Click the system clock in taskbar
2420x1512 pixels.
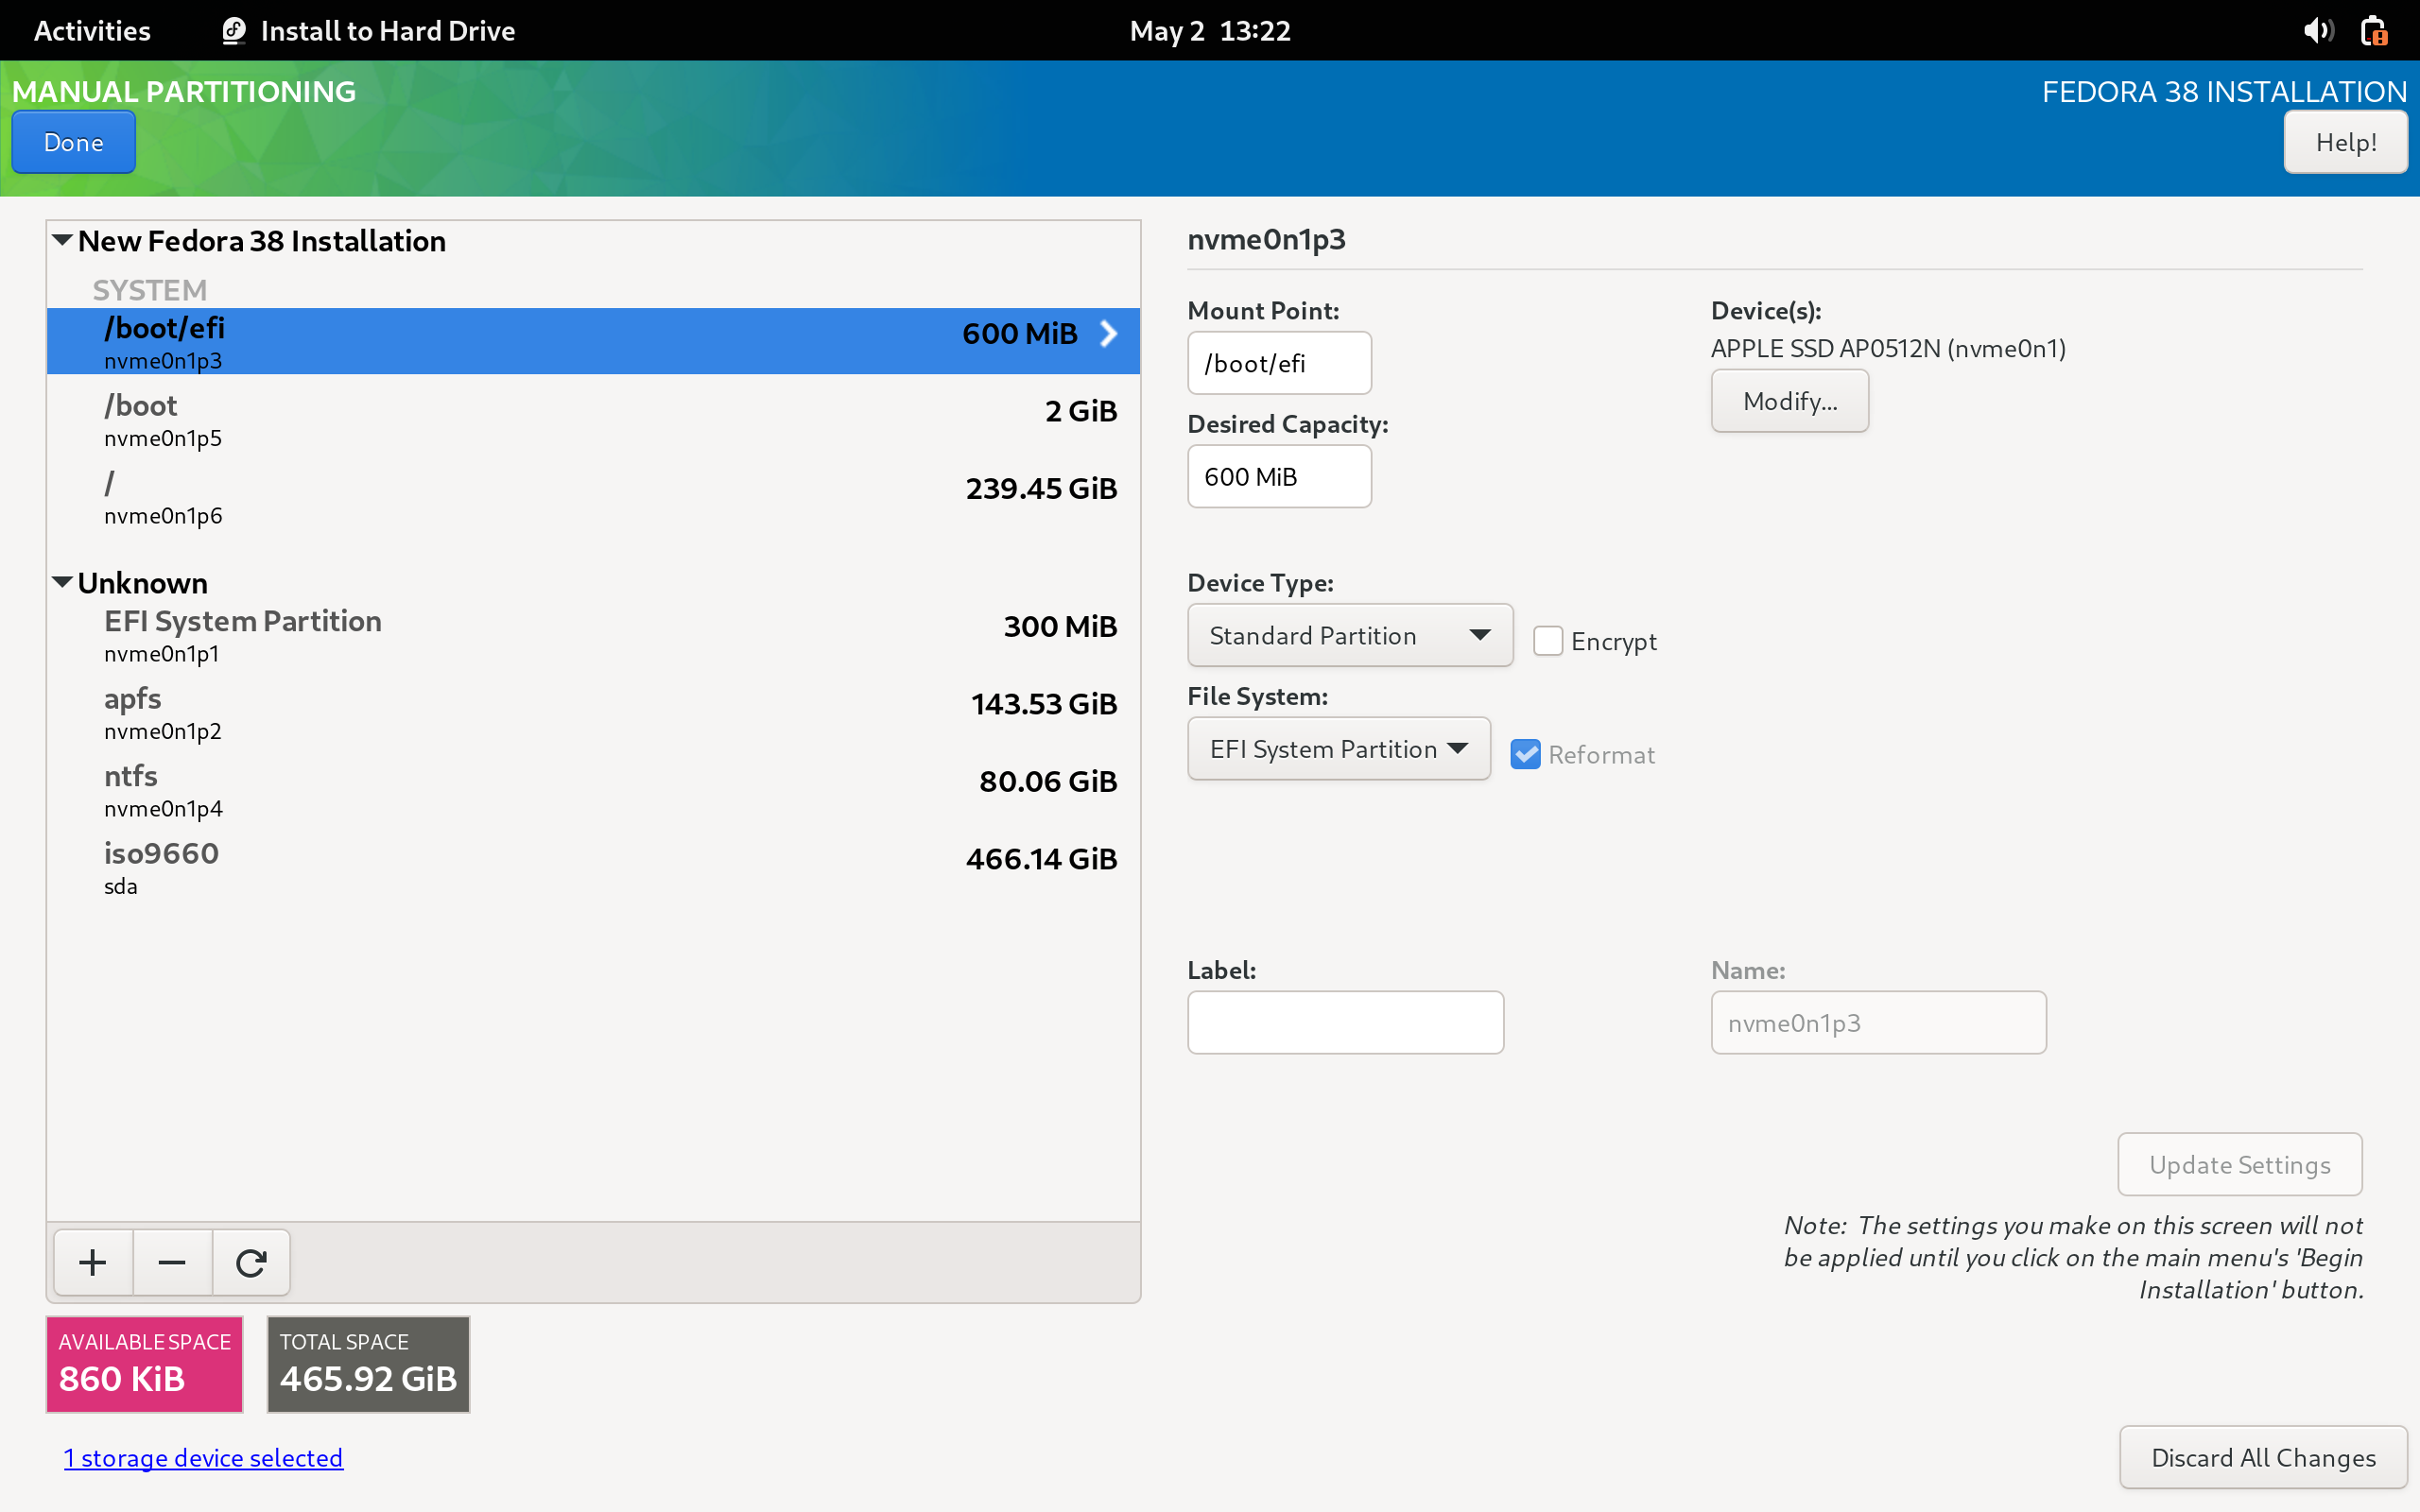click(1209, 27)
